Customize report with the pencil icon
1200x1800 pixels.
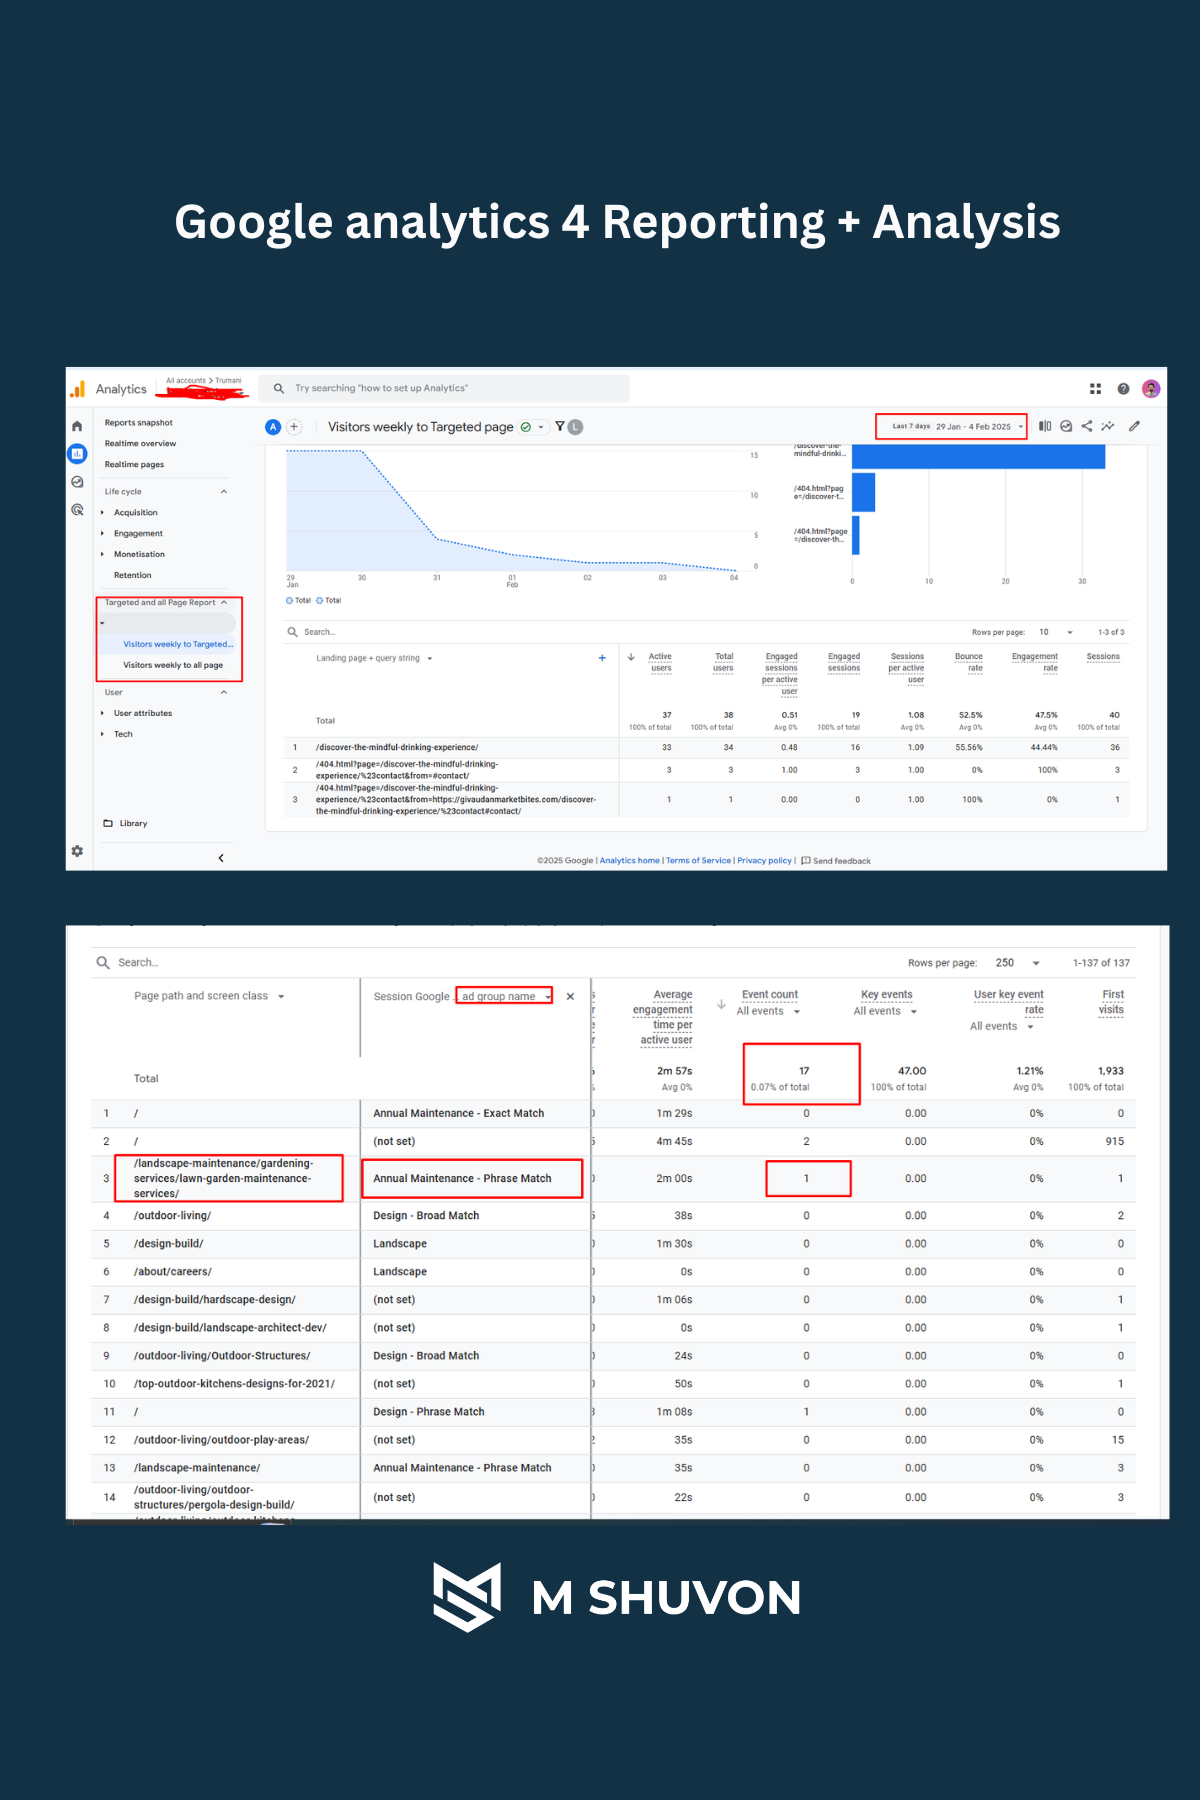point(1134,426)
